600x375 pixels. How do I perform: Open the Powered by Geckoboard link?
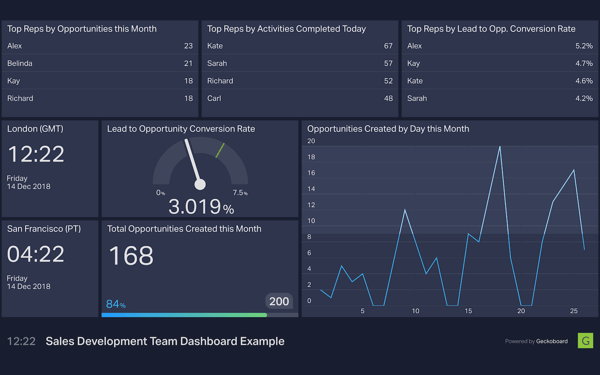point(536,341)
